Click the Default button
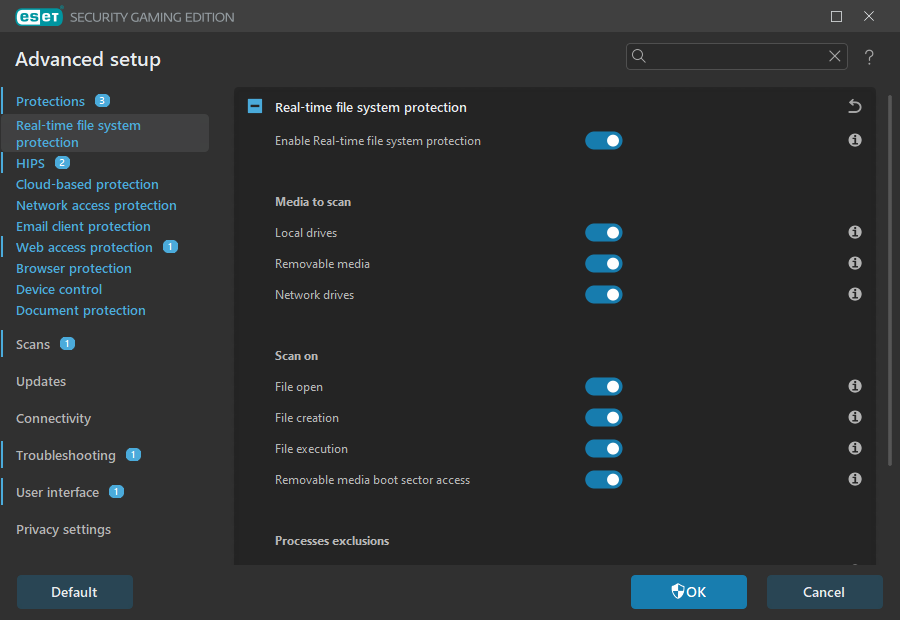This screenshot has width=900, height=620. [x=75, y=592]
